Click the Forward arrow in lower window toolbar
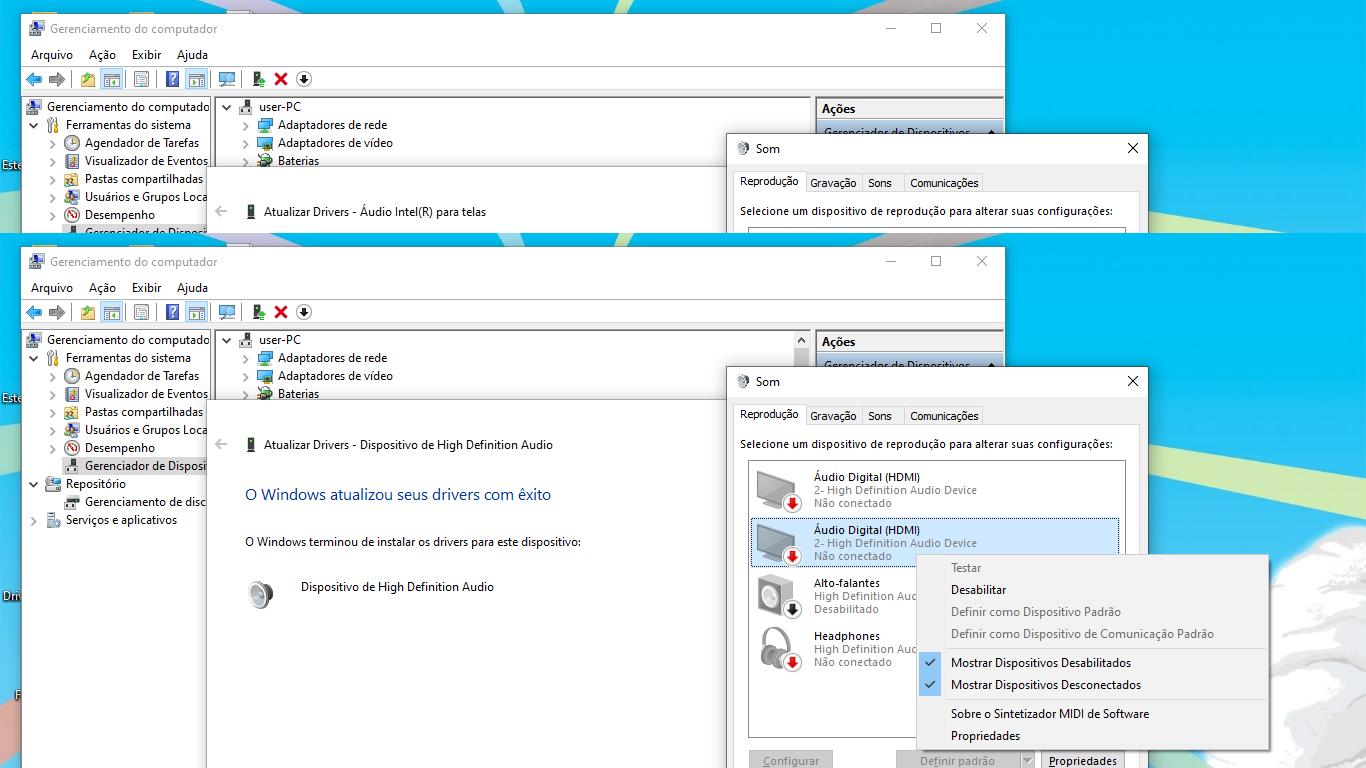Image resolution: width=1366 pixels, height=768 pixels. coord(57,312)
